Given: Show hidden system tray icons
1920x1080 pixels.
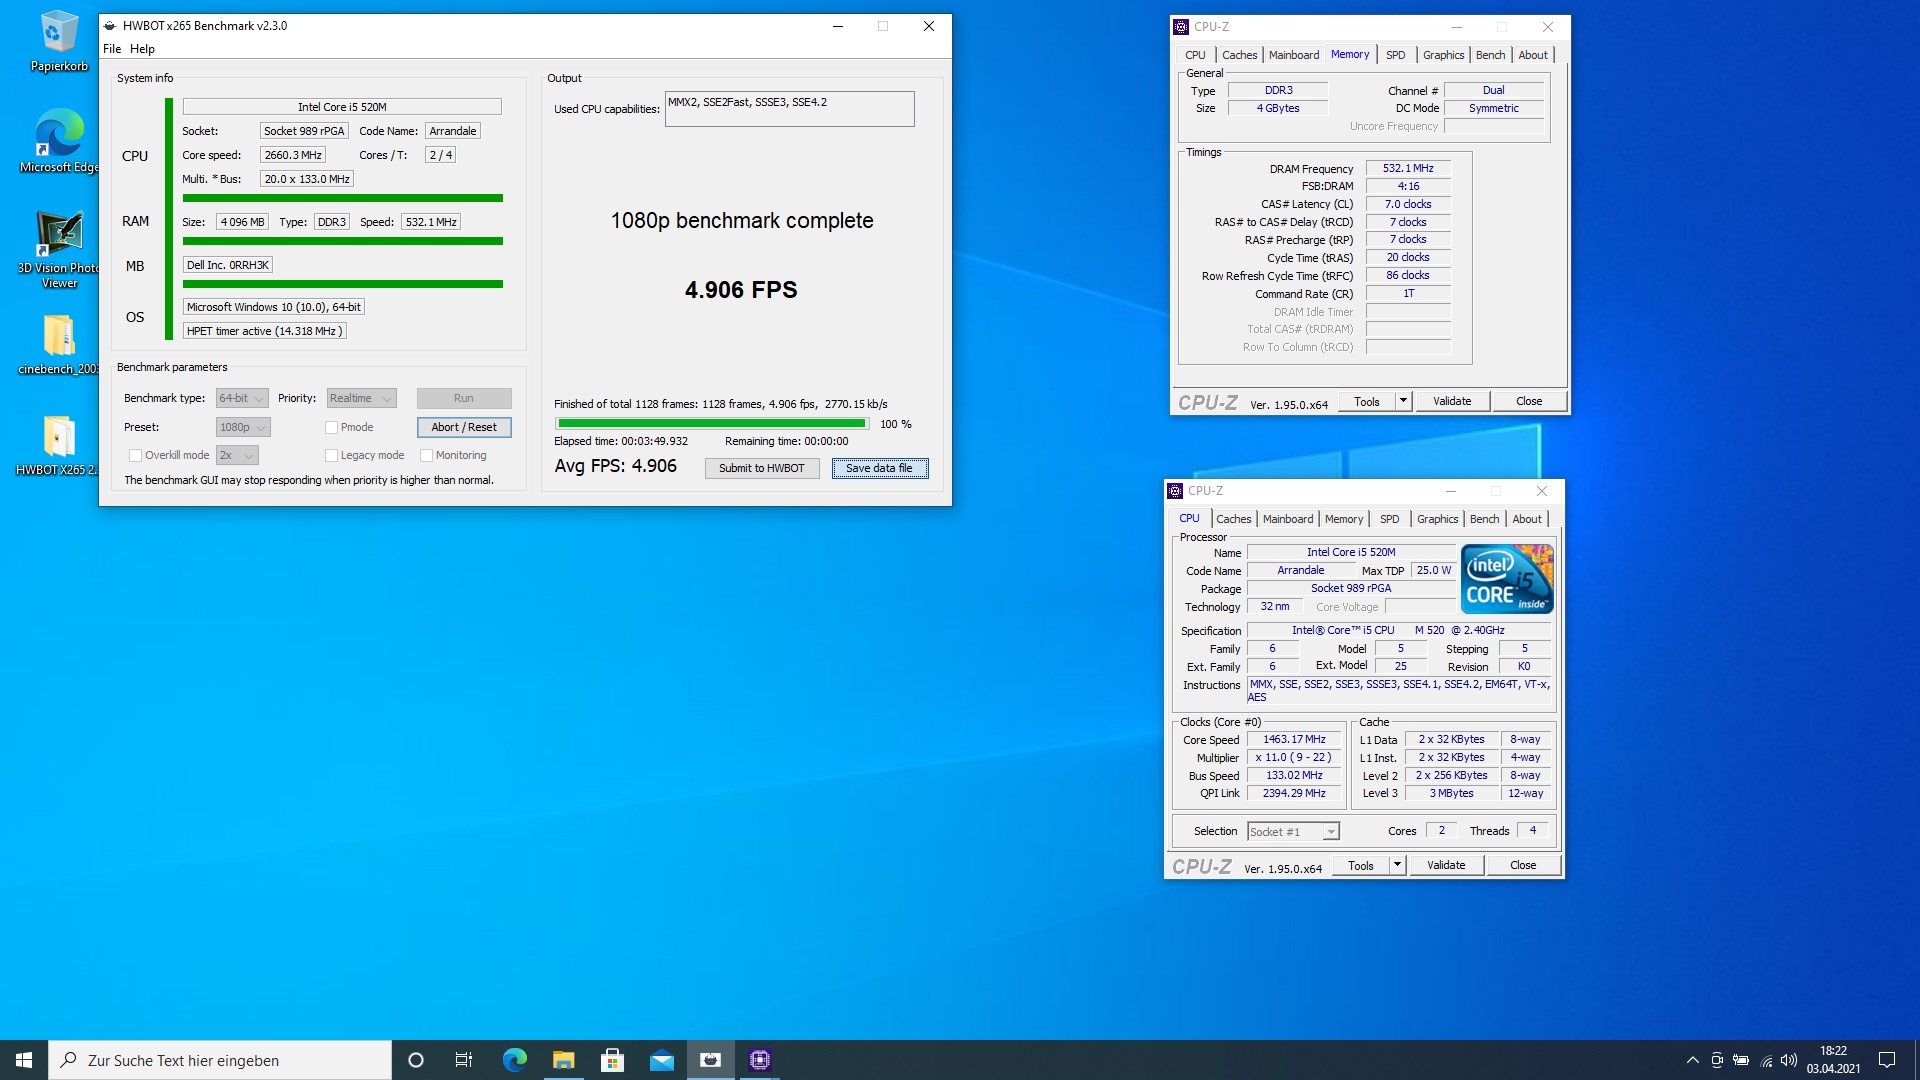Looking at the screenshot, I should pyautogui.click(x=1692, y=1060).
